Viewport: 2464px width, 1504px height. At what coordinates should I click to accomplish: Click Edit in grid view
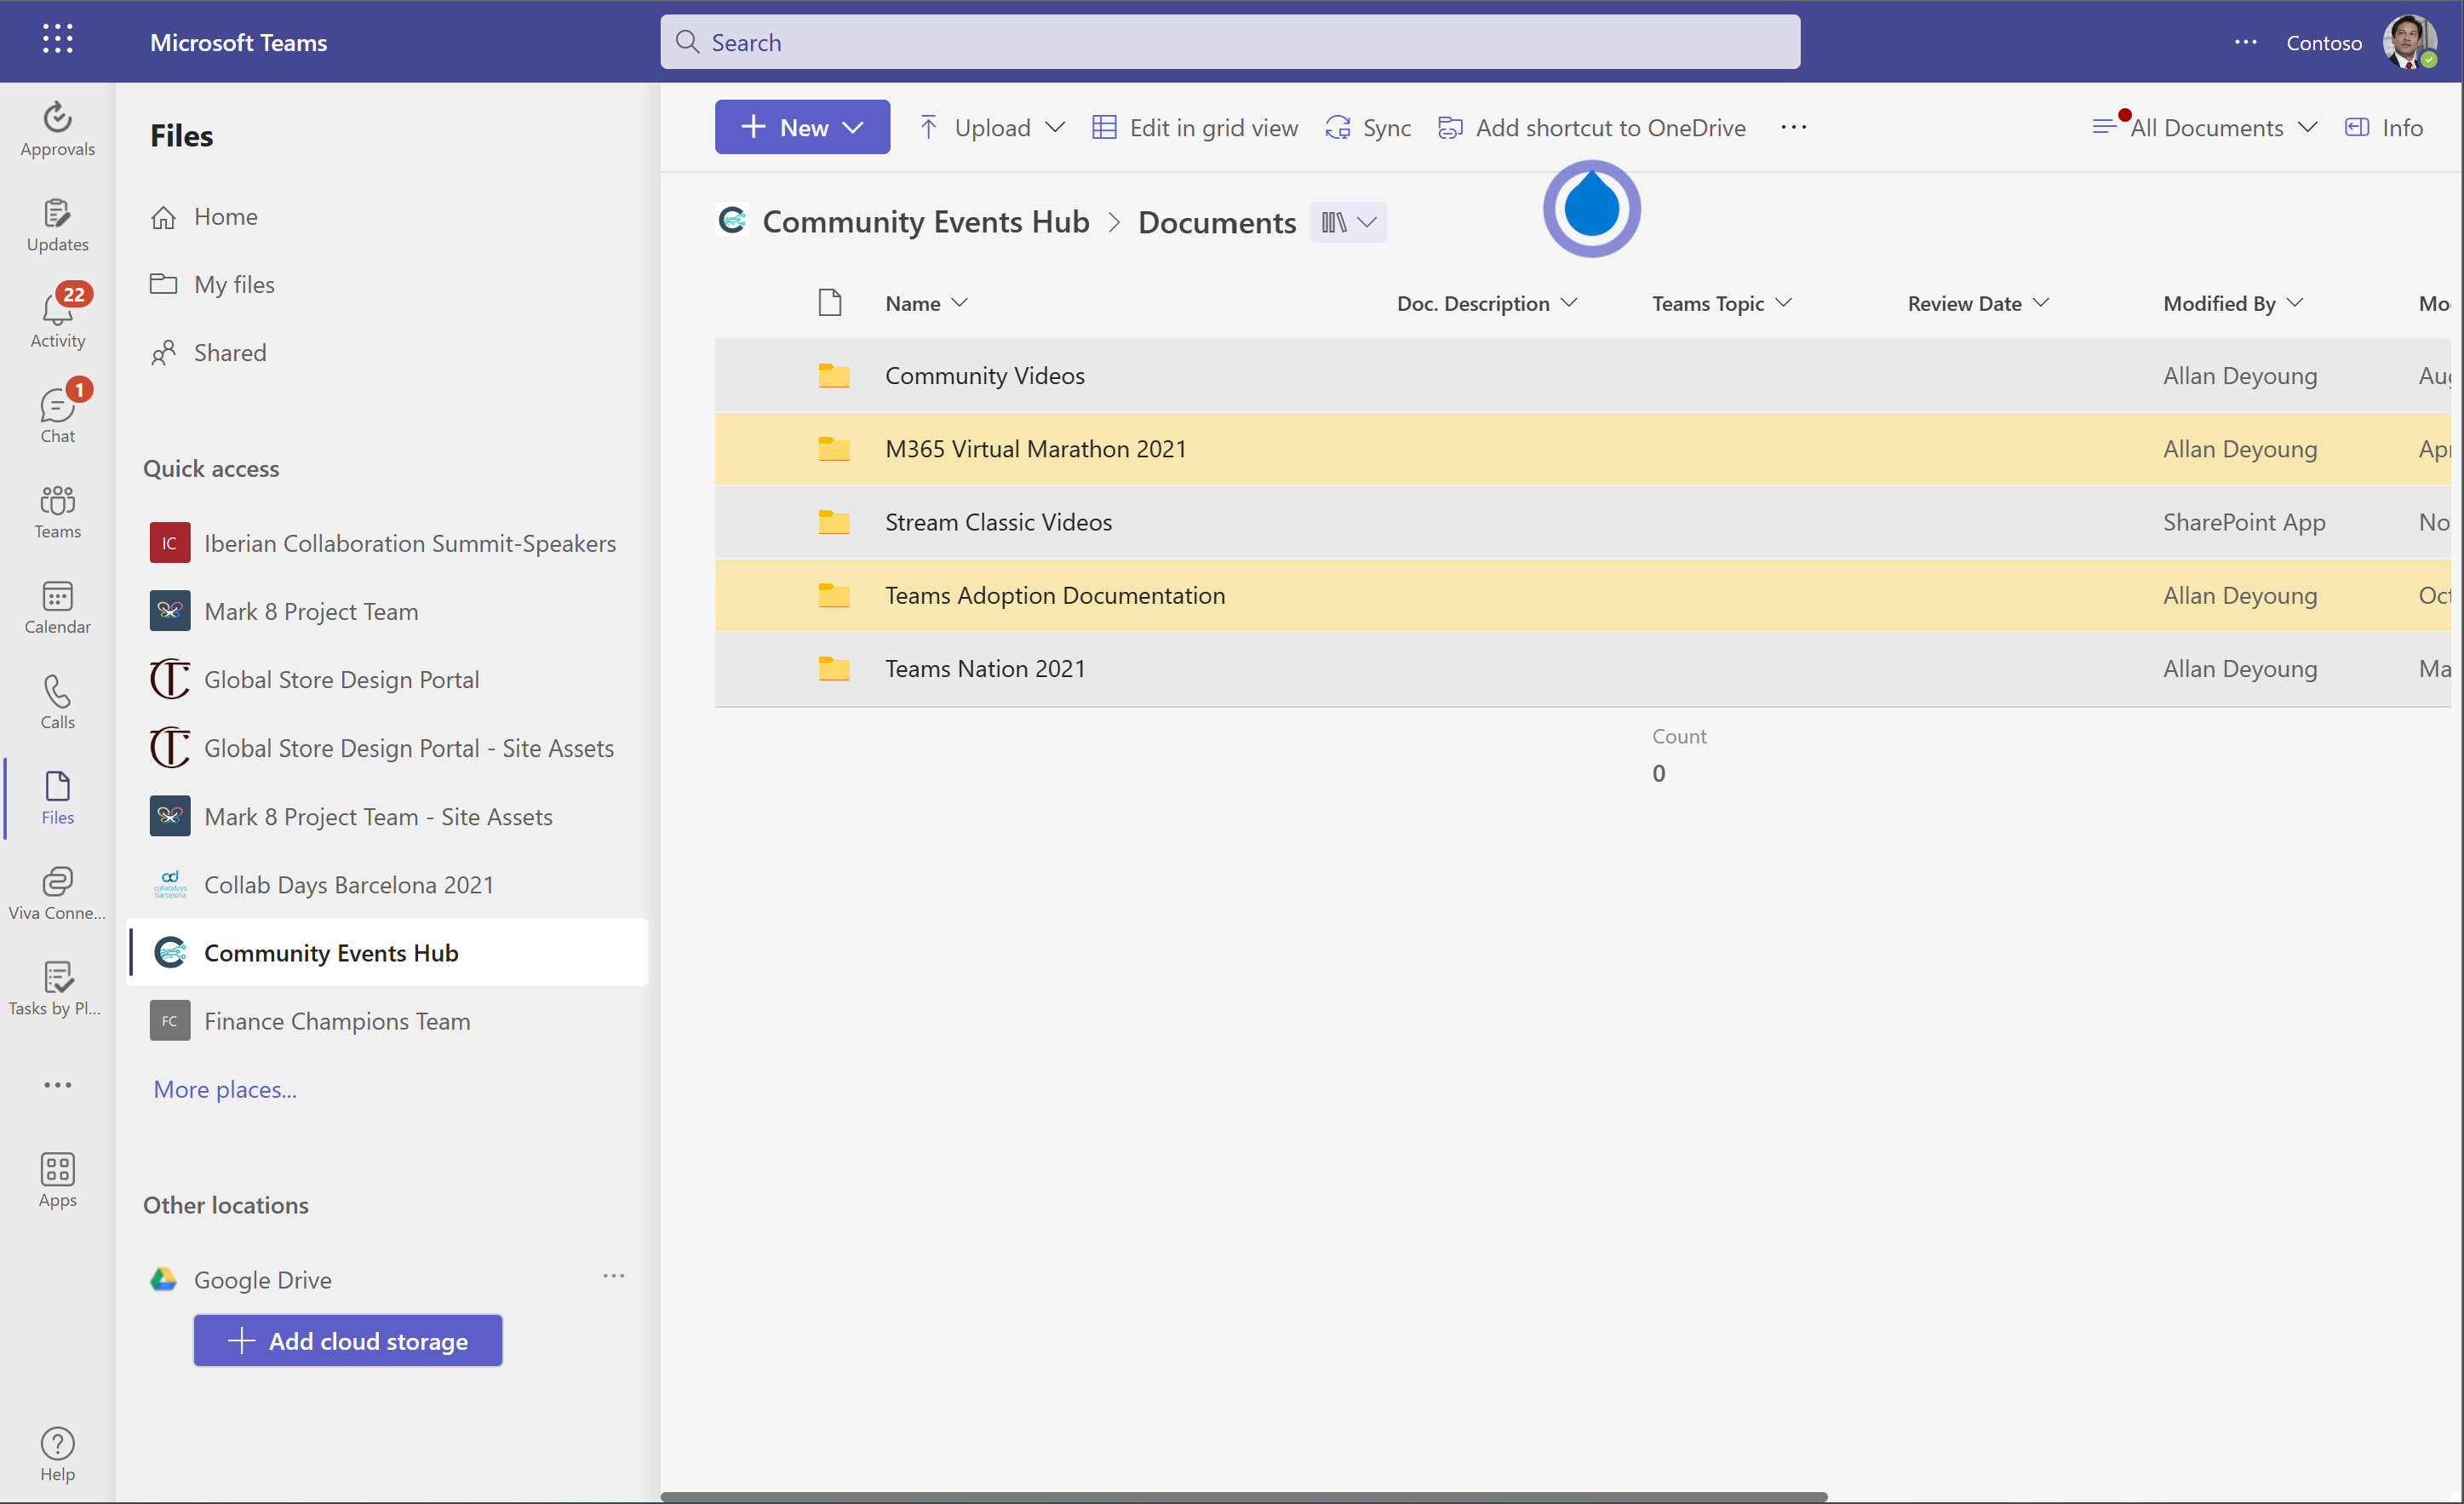click(1195, 127)
